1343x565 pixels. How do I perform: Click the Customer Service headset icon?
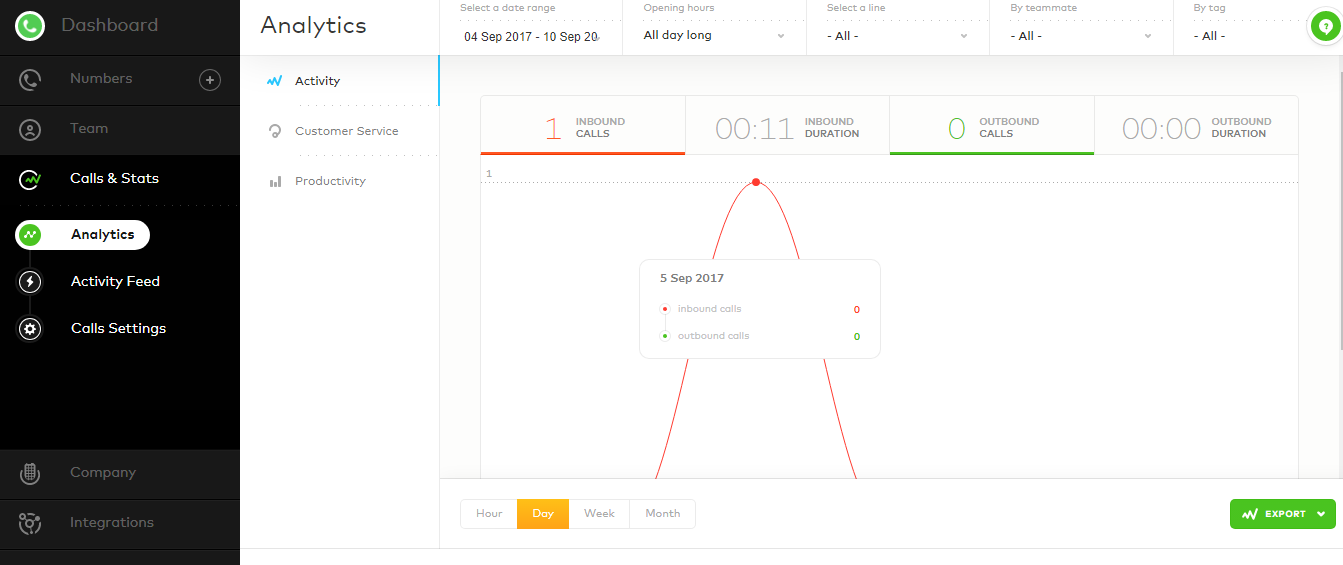[274, 131]
